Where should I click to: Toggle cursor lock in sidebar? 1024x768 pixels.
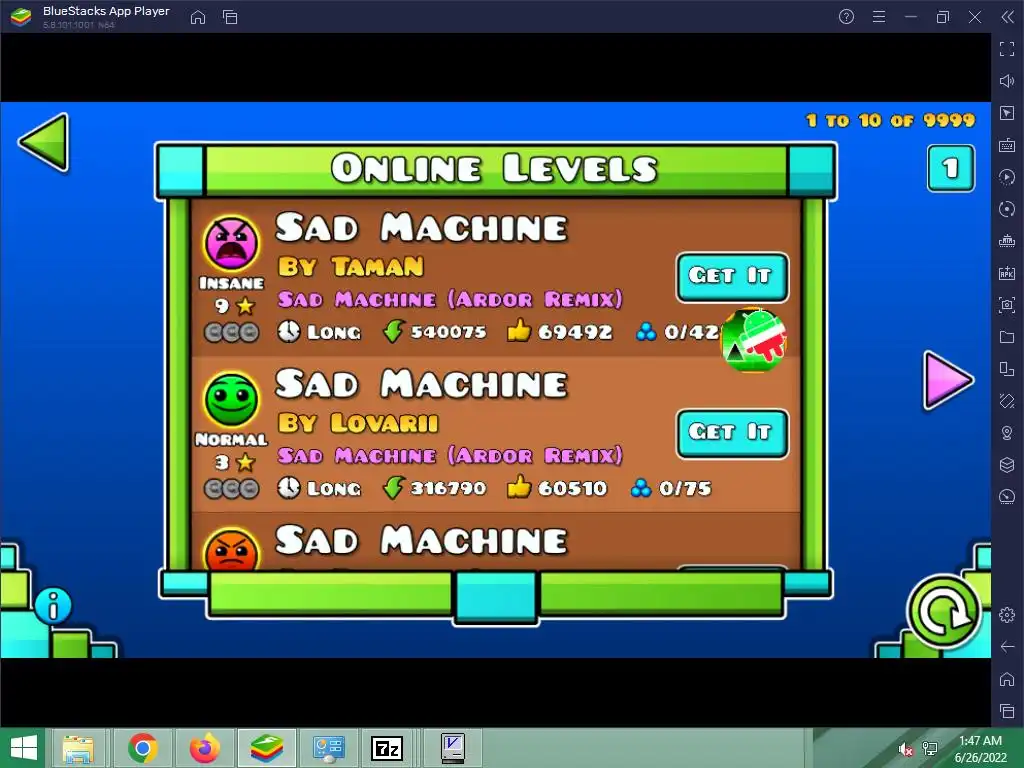[x=1007, y=113]
